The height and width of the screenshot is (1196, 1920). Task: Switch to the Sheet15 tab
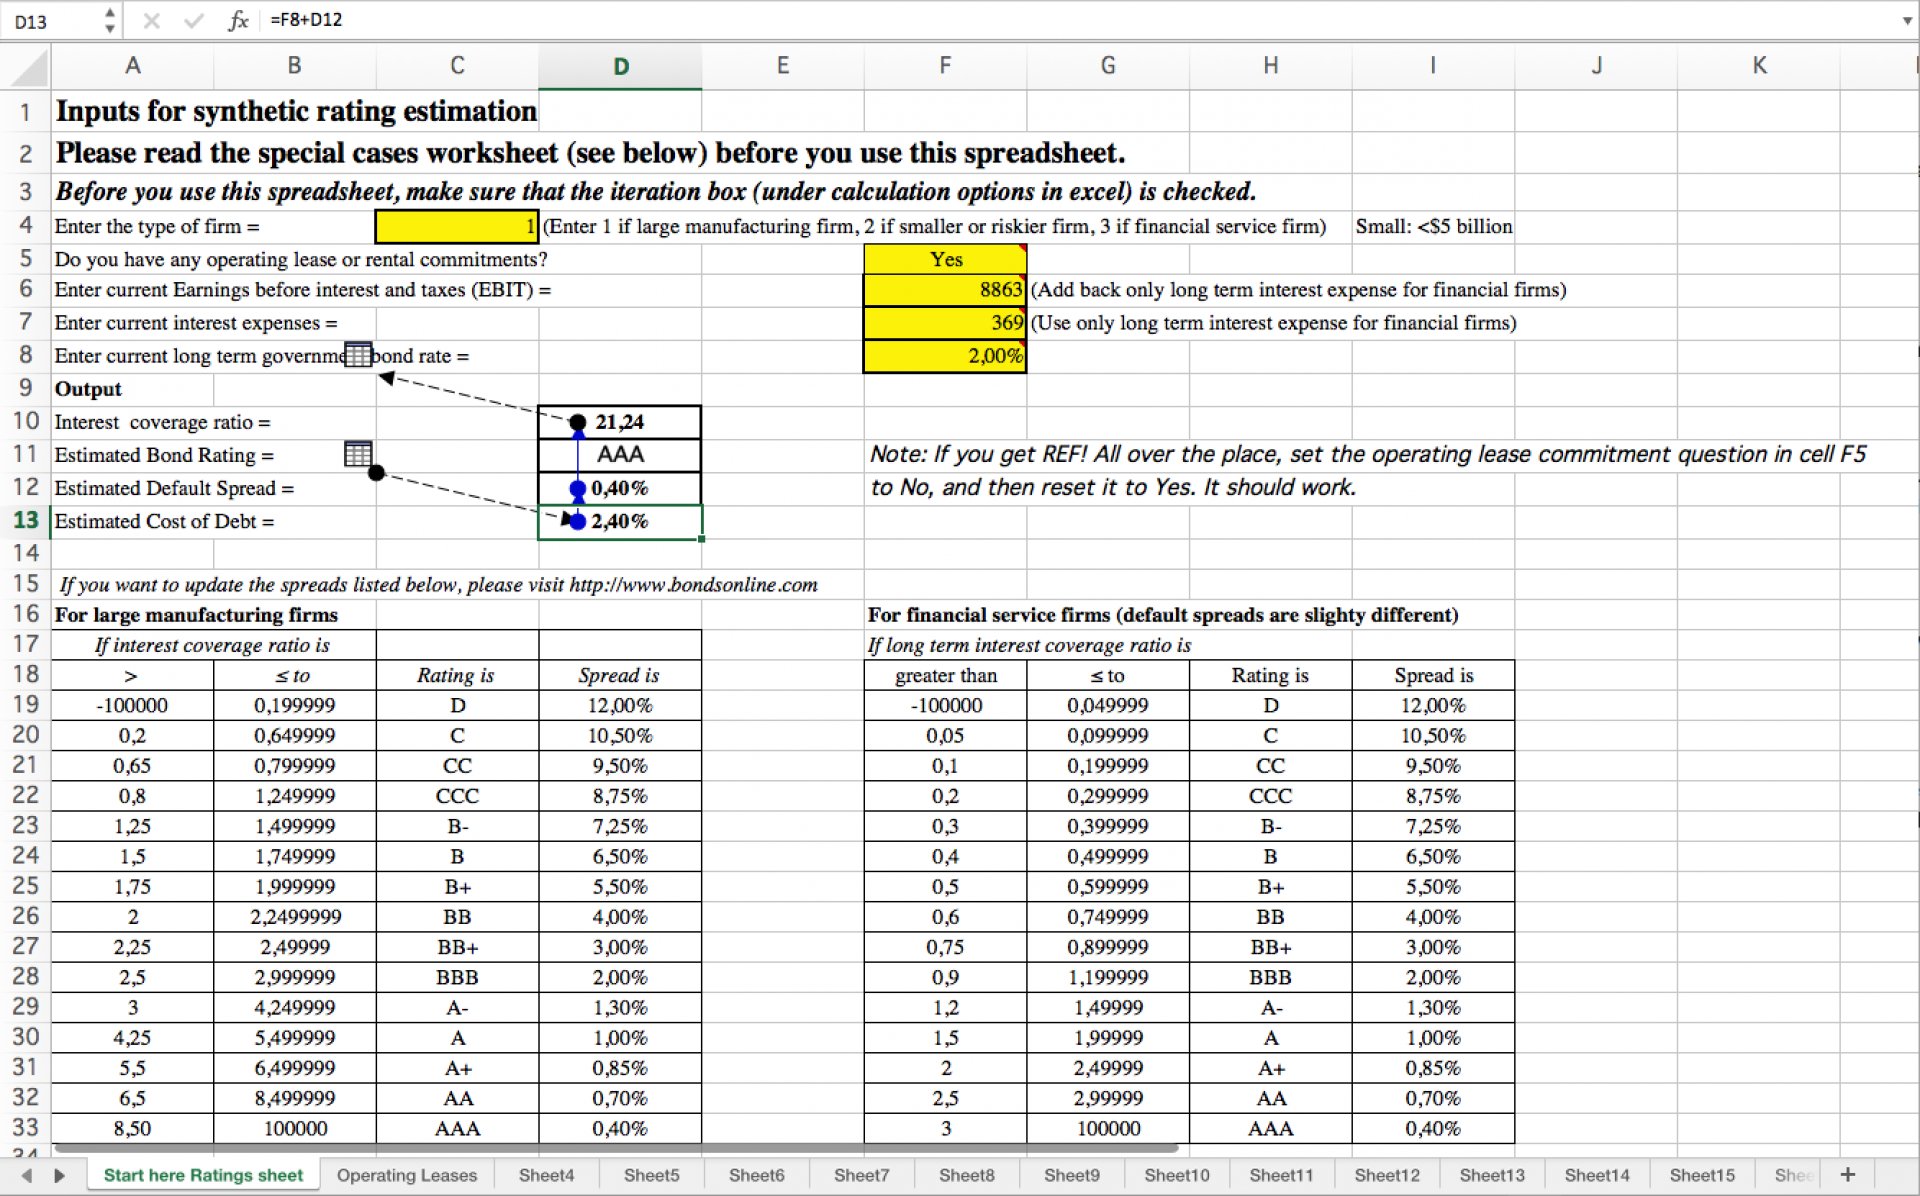pyautogui.click(x=1702, y=1175)
